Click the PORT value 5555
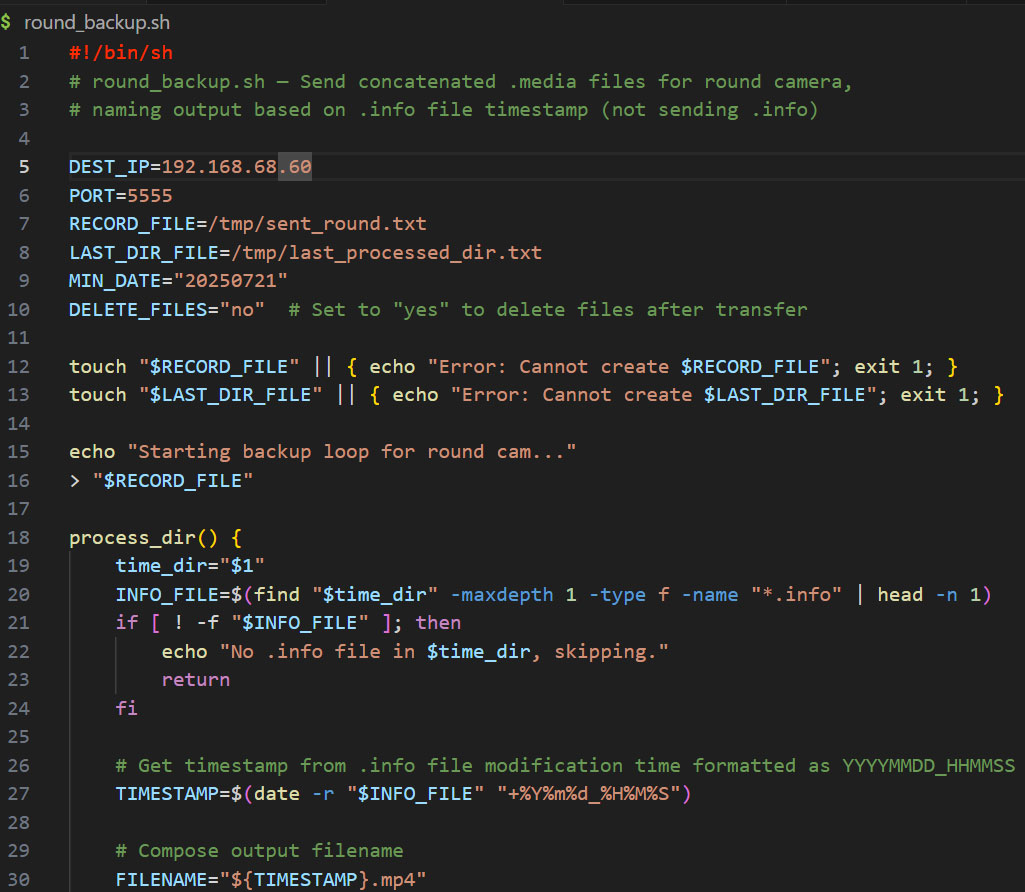This screenshot has width=1025, height=892. coord(149,196)
